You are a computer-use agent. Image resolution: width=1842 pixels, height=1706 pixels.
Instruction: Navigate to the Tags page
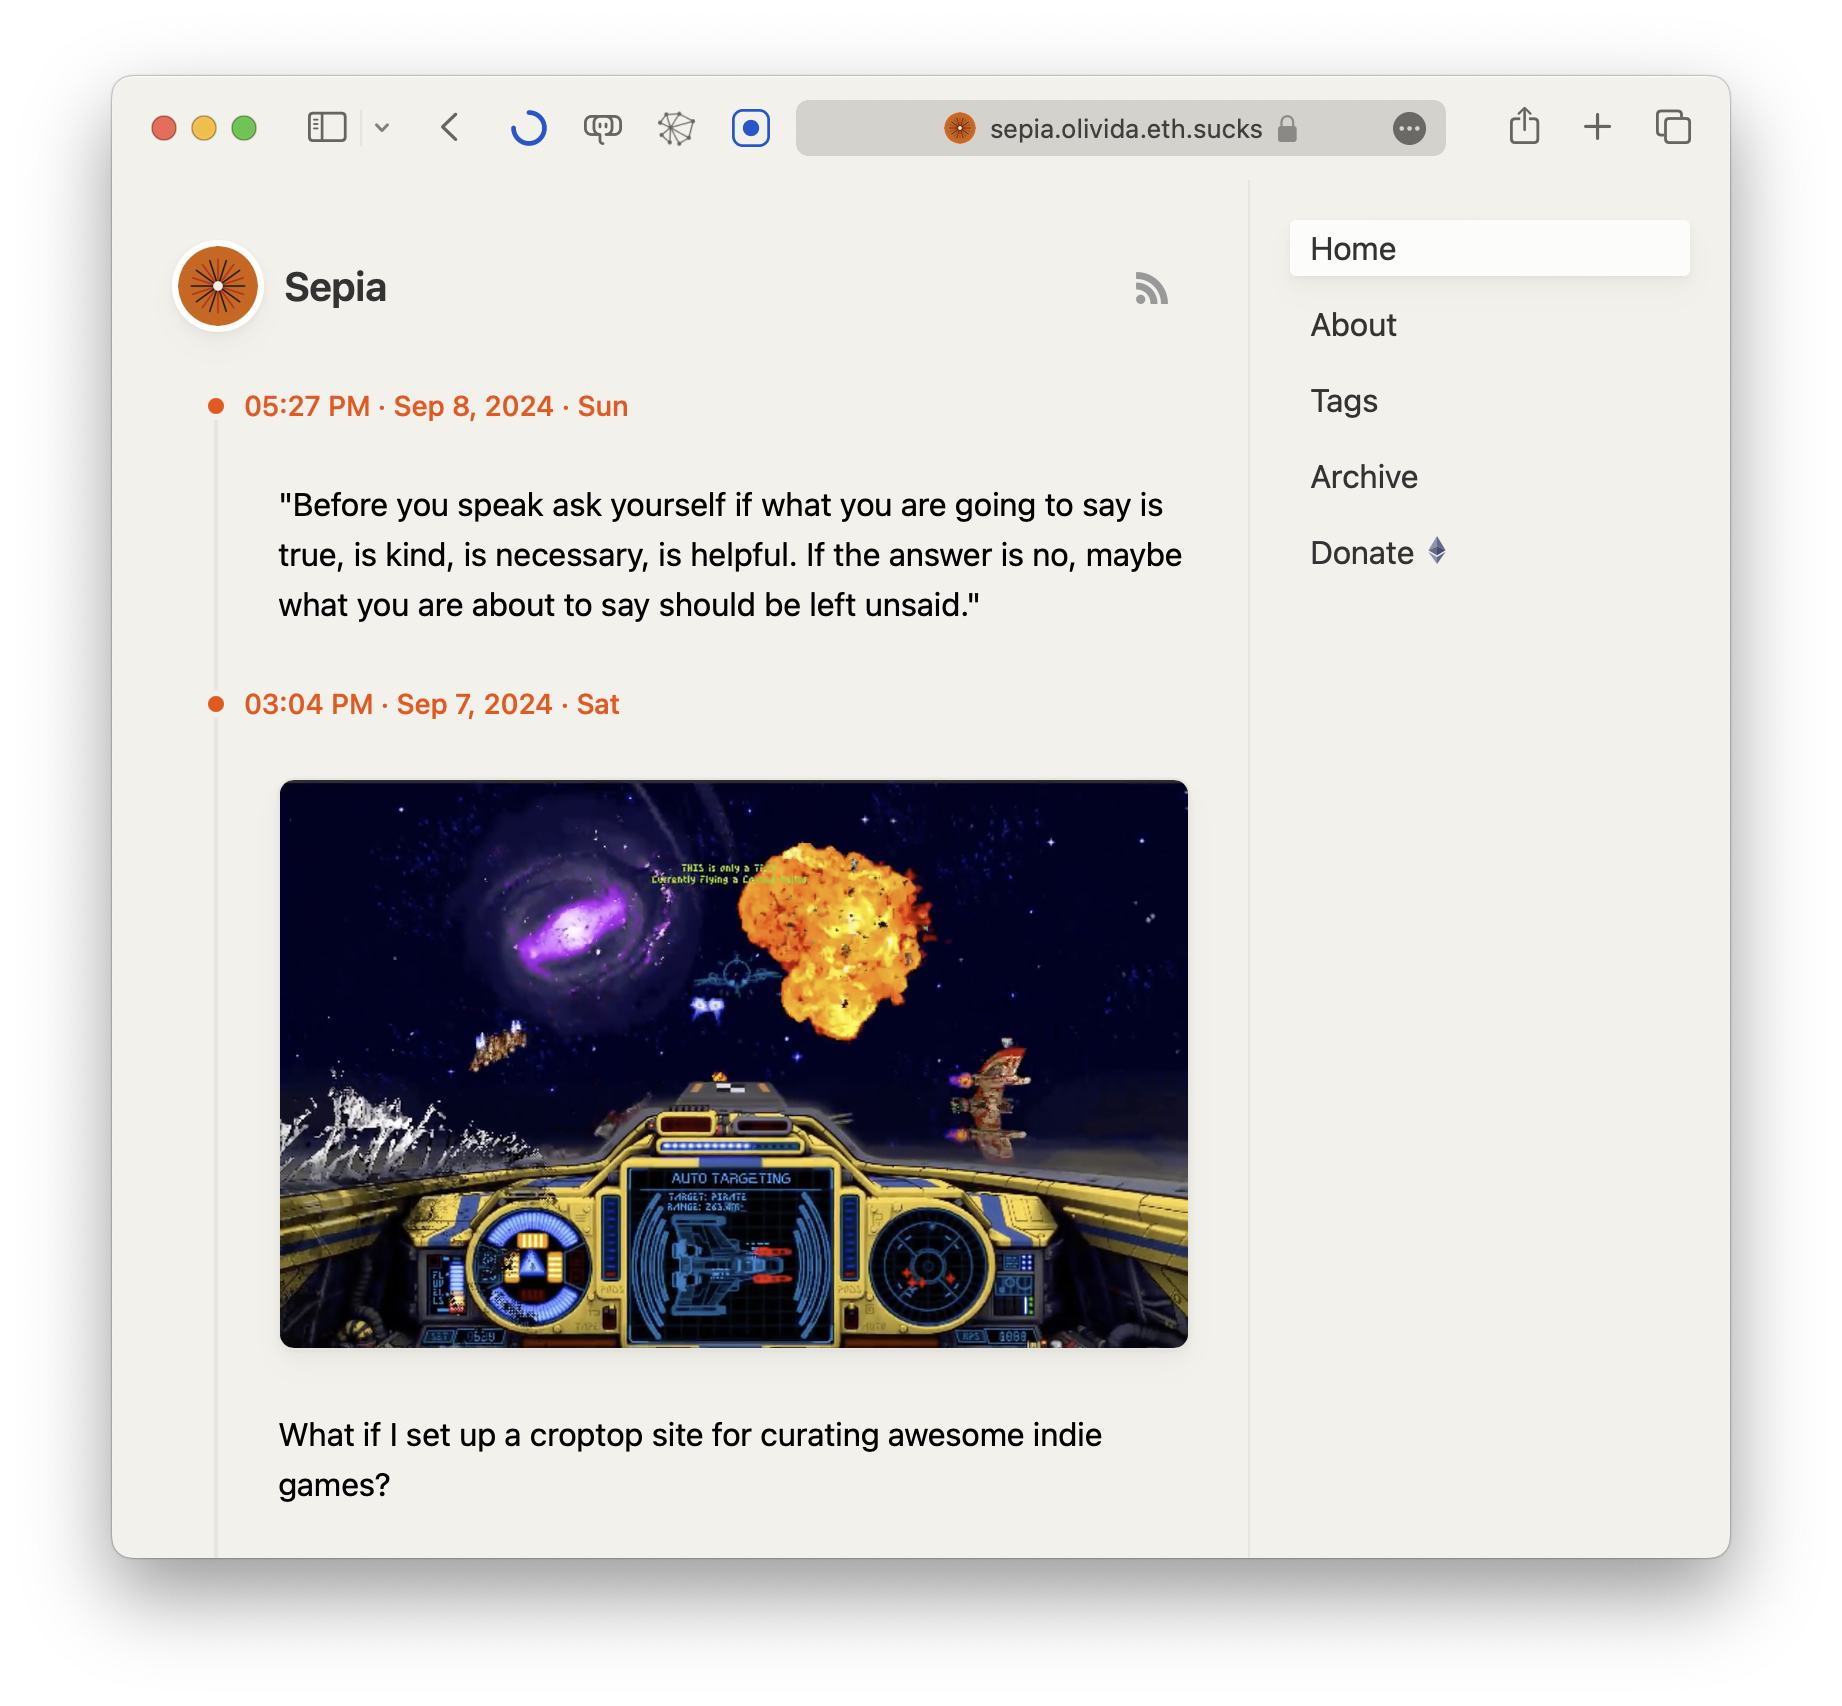click(x=1344, y=401)
